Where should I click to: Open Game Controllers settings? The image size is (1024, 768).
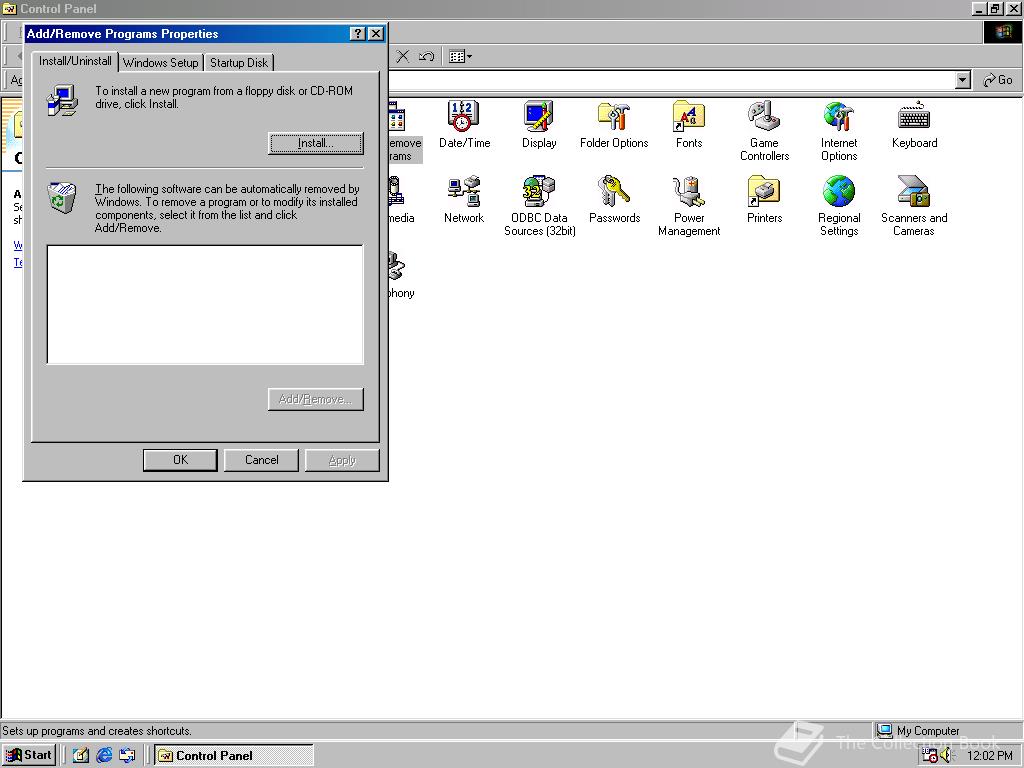[x=764, y=115]
